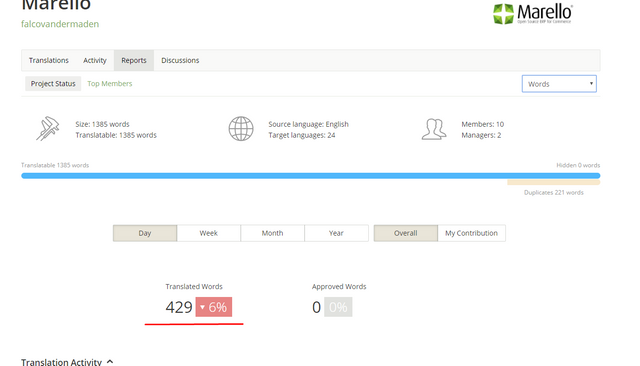The height and width of the screenshot is (366, 640).
Task: Click 'Target languages: 24' text
Action: [x=302, y=135]
